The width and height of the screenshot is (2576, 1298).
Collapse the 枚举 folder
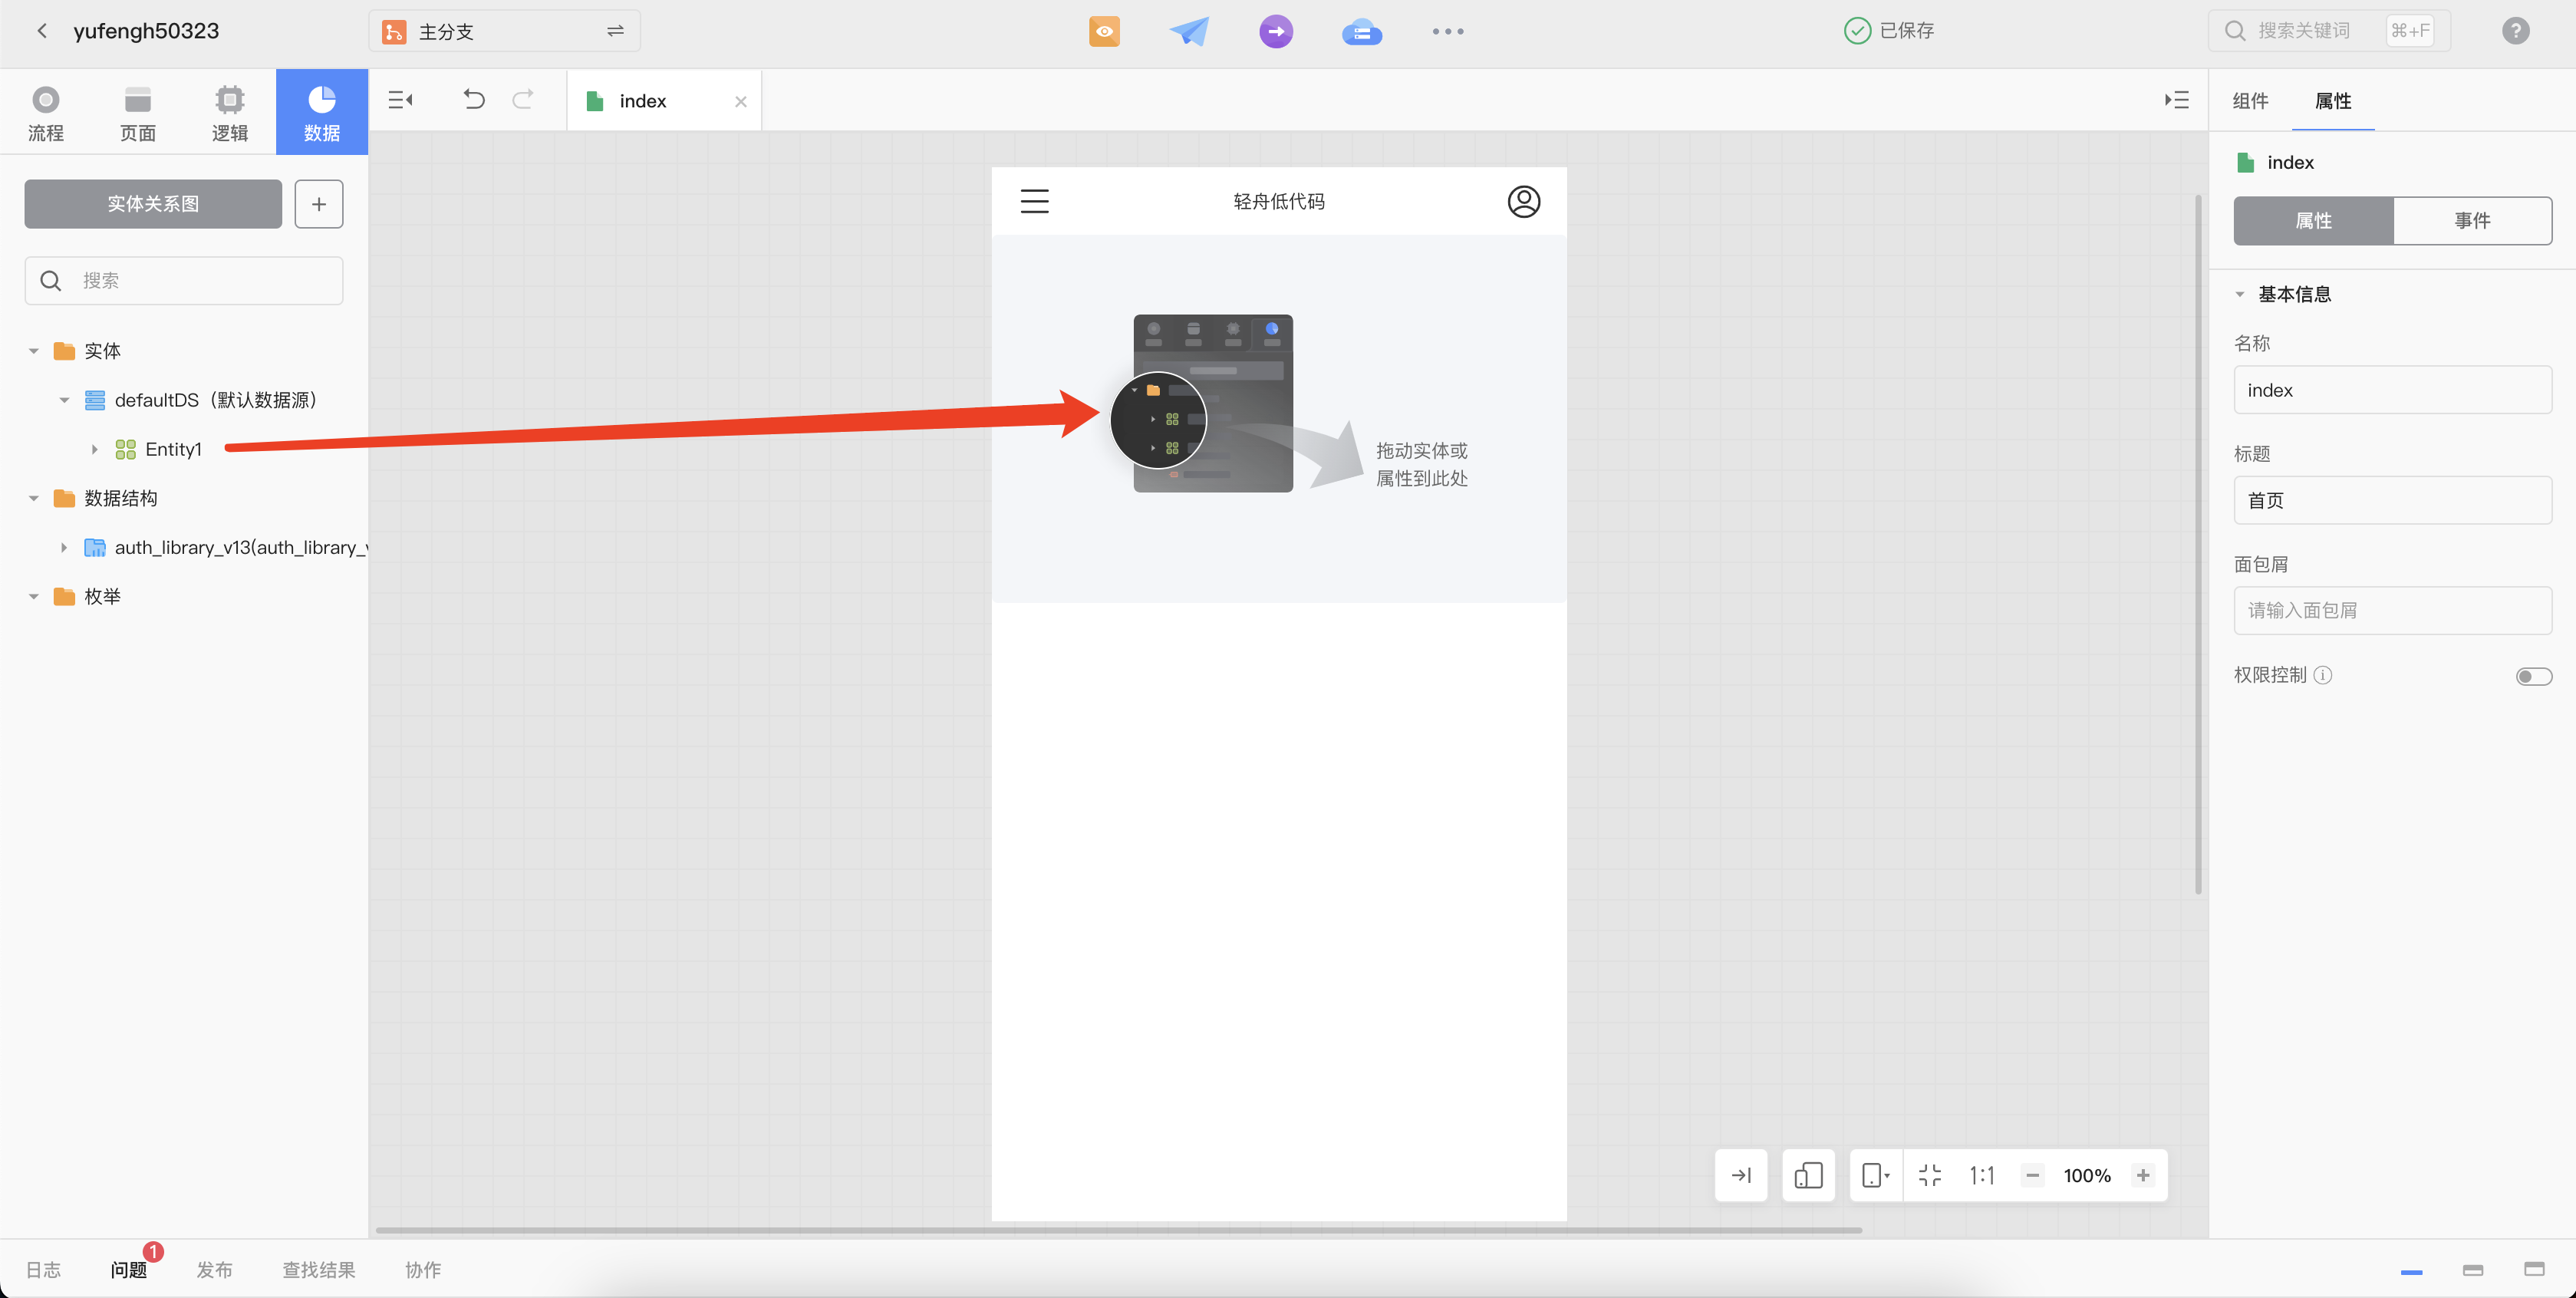point(34,596)
